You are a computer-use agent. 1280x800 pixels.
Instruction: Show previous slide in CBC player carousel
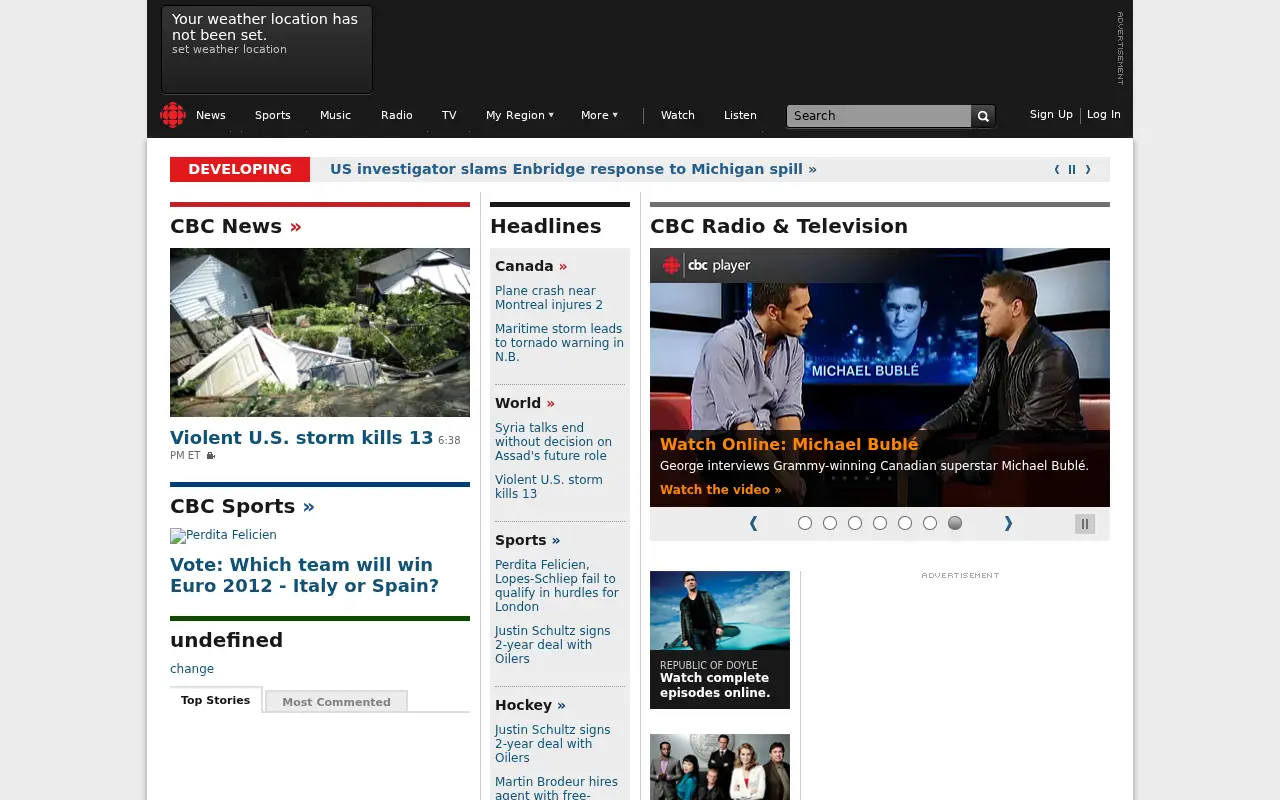pyautogui.click(x=754, y=523)
